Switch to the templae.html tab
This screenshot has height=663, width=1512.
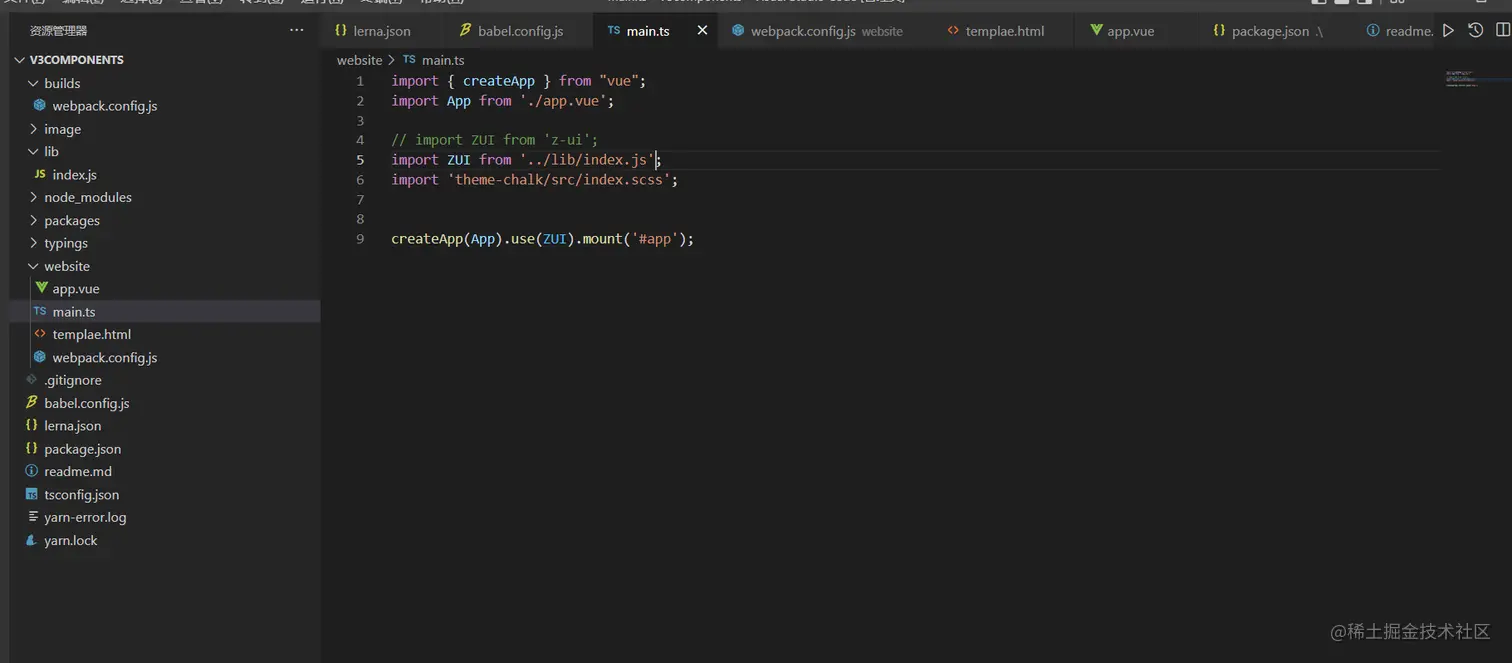[1004, 31]
